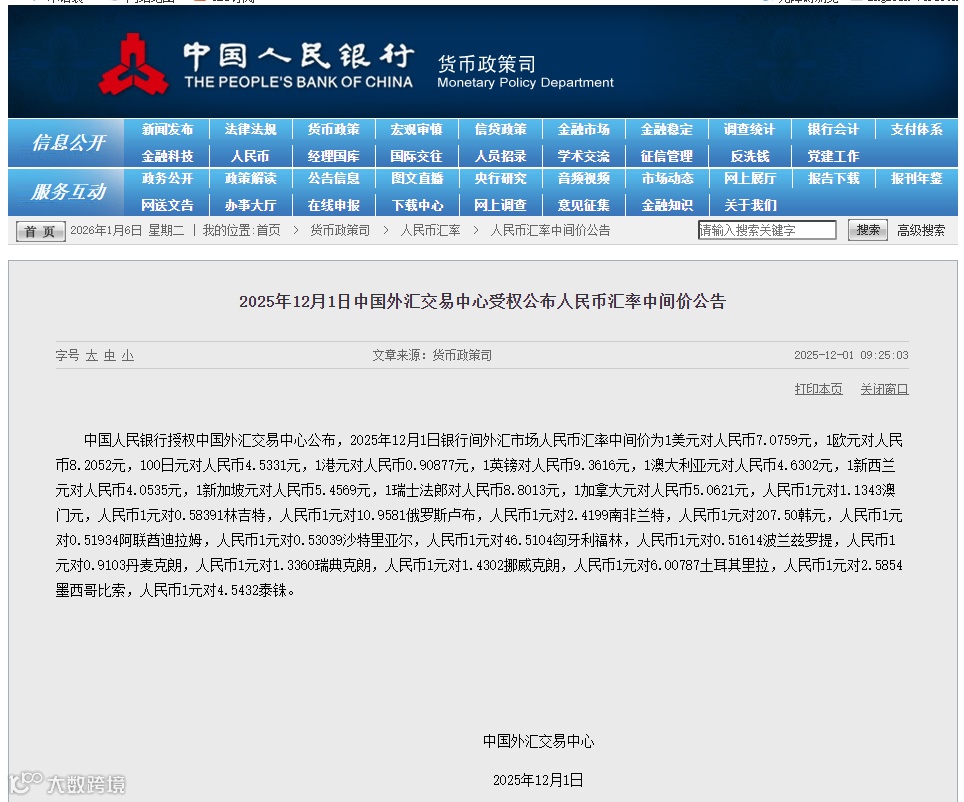The width and height of the screenshot is (964, 802).
Task: Open 市场动态 service link
Action: 667,178
